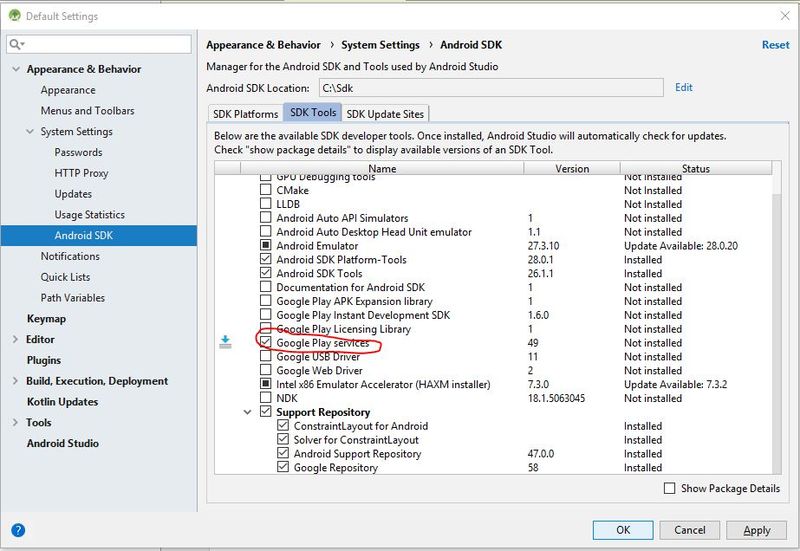Toggle the Android Emulator checkbox

click(x=265, y=245)
